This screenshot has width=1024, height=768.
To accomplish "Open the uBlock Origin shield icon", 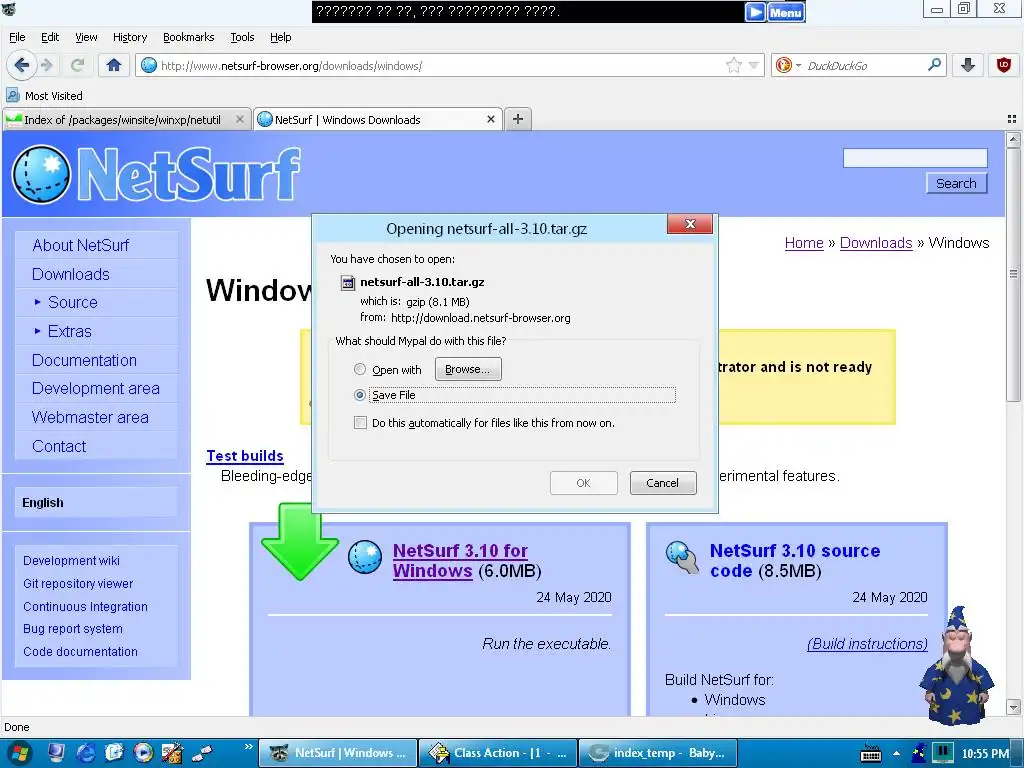I will coord(1004,65).
